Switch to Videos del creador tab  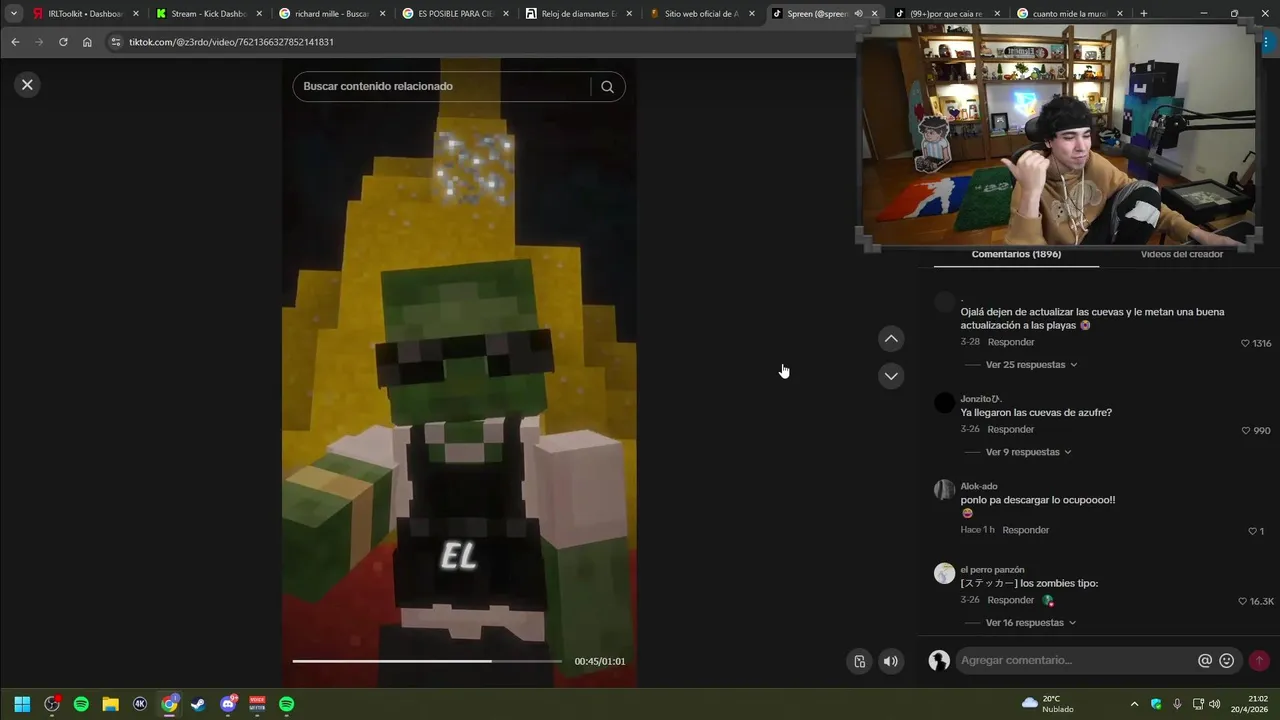(x=1181, y=255)
